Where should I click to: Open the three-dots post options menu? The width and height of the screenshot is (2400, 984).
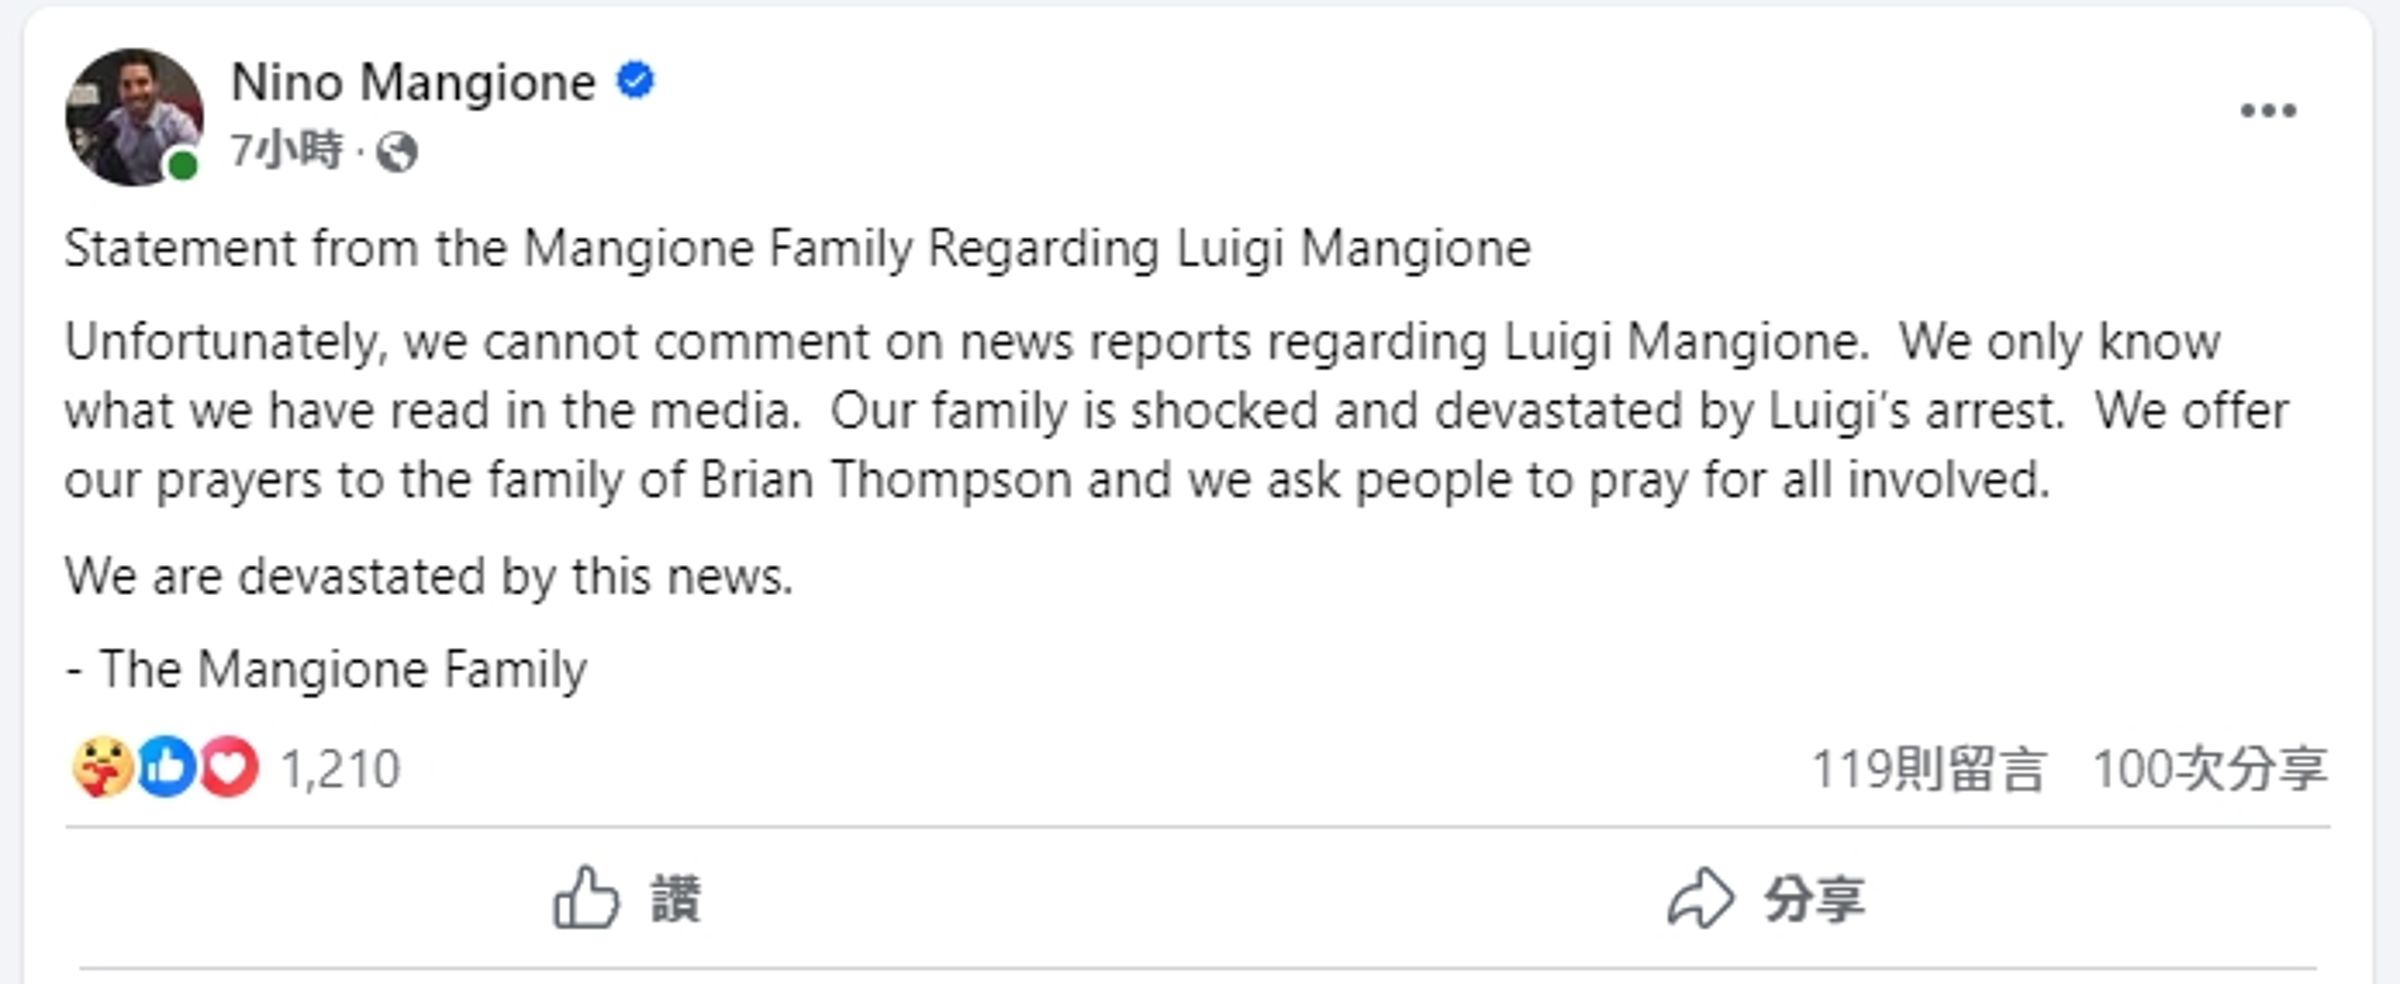[2268, 110]
